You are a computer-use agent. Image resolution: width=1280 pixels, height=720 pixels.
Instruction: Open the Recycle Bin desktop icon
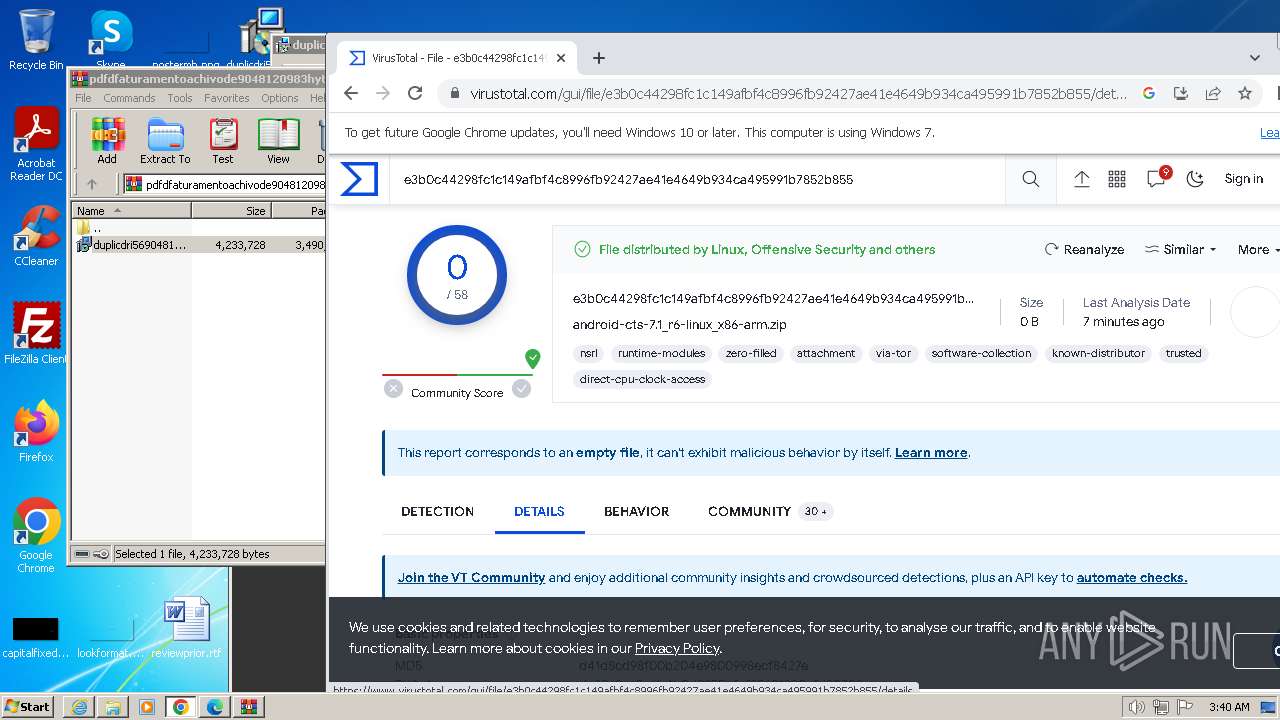[36, 40]
